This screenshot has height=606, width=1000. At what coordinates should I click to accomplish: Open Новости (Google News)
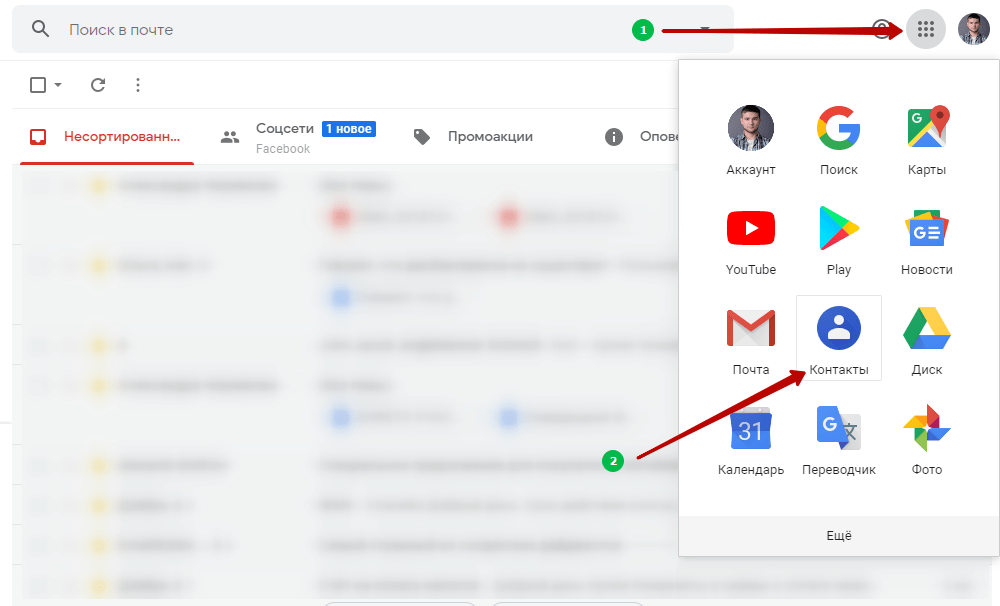[927, 241]
